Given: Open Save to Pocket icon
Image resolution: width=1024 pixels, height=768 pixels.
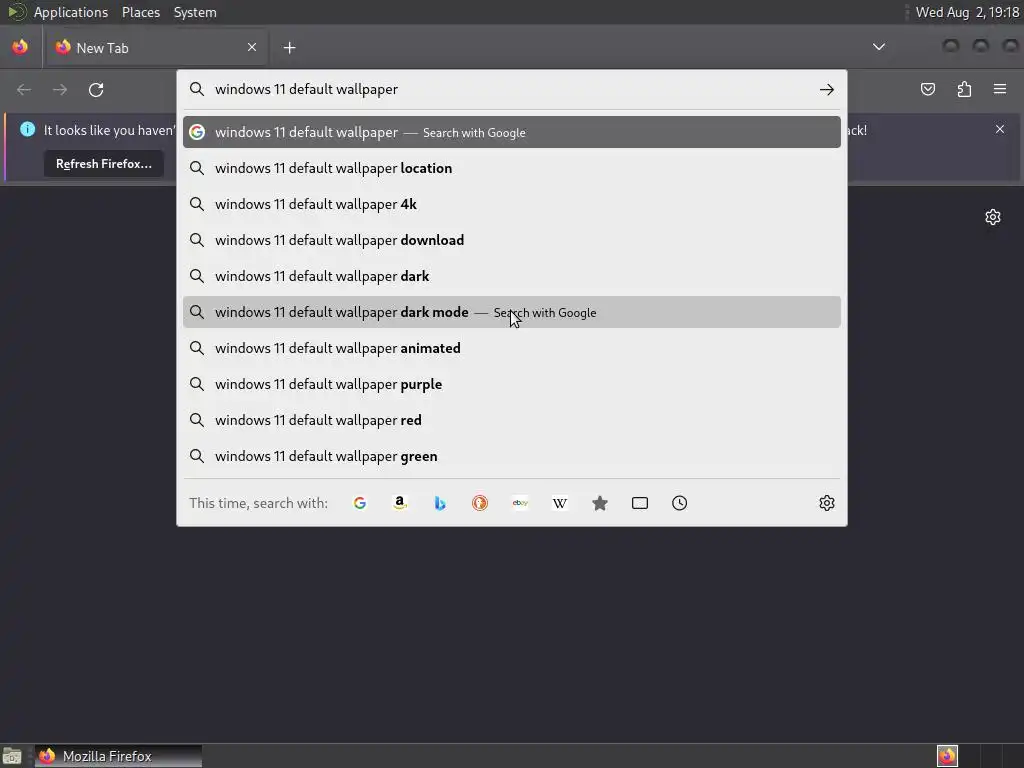Looking at the screenshot, I should [928, 89].
